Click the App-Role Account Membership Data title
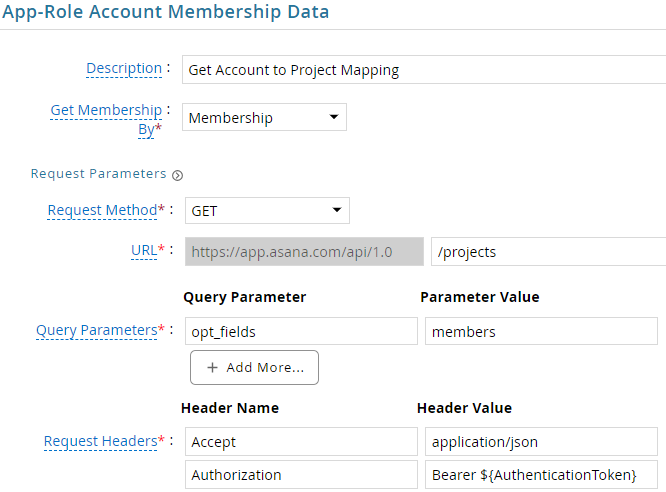Image resolution: width=666 pixels, height=492 pixels. (166, 11)
